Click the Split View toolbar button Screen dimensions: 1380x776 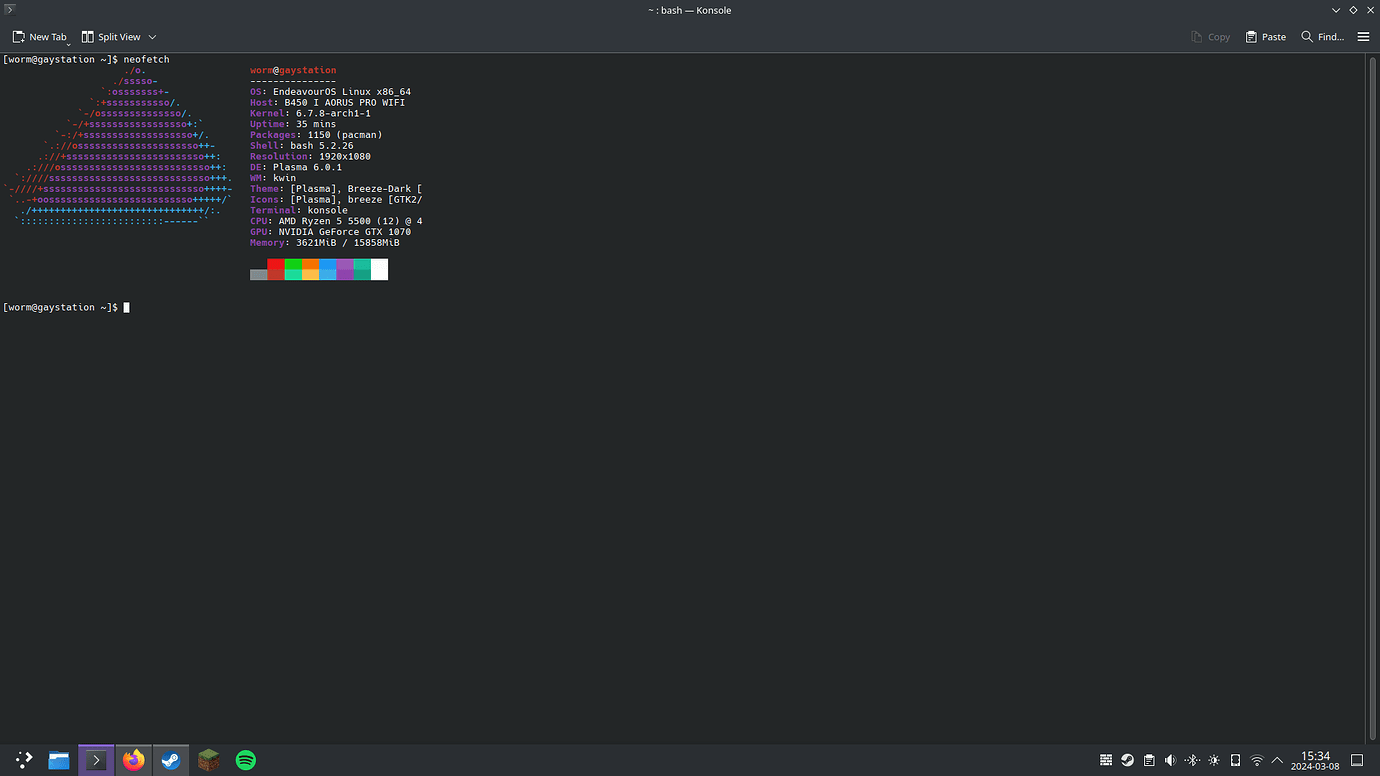click(x=111, y=37)
